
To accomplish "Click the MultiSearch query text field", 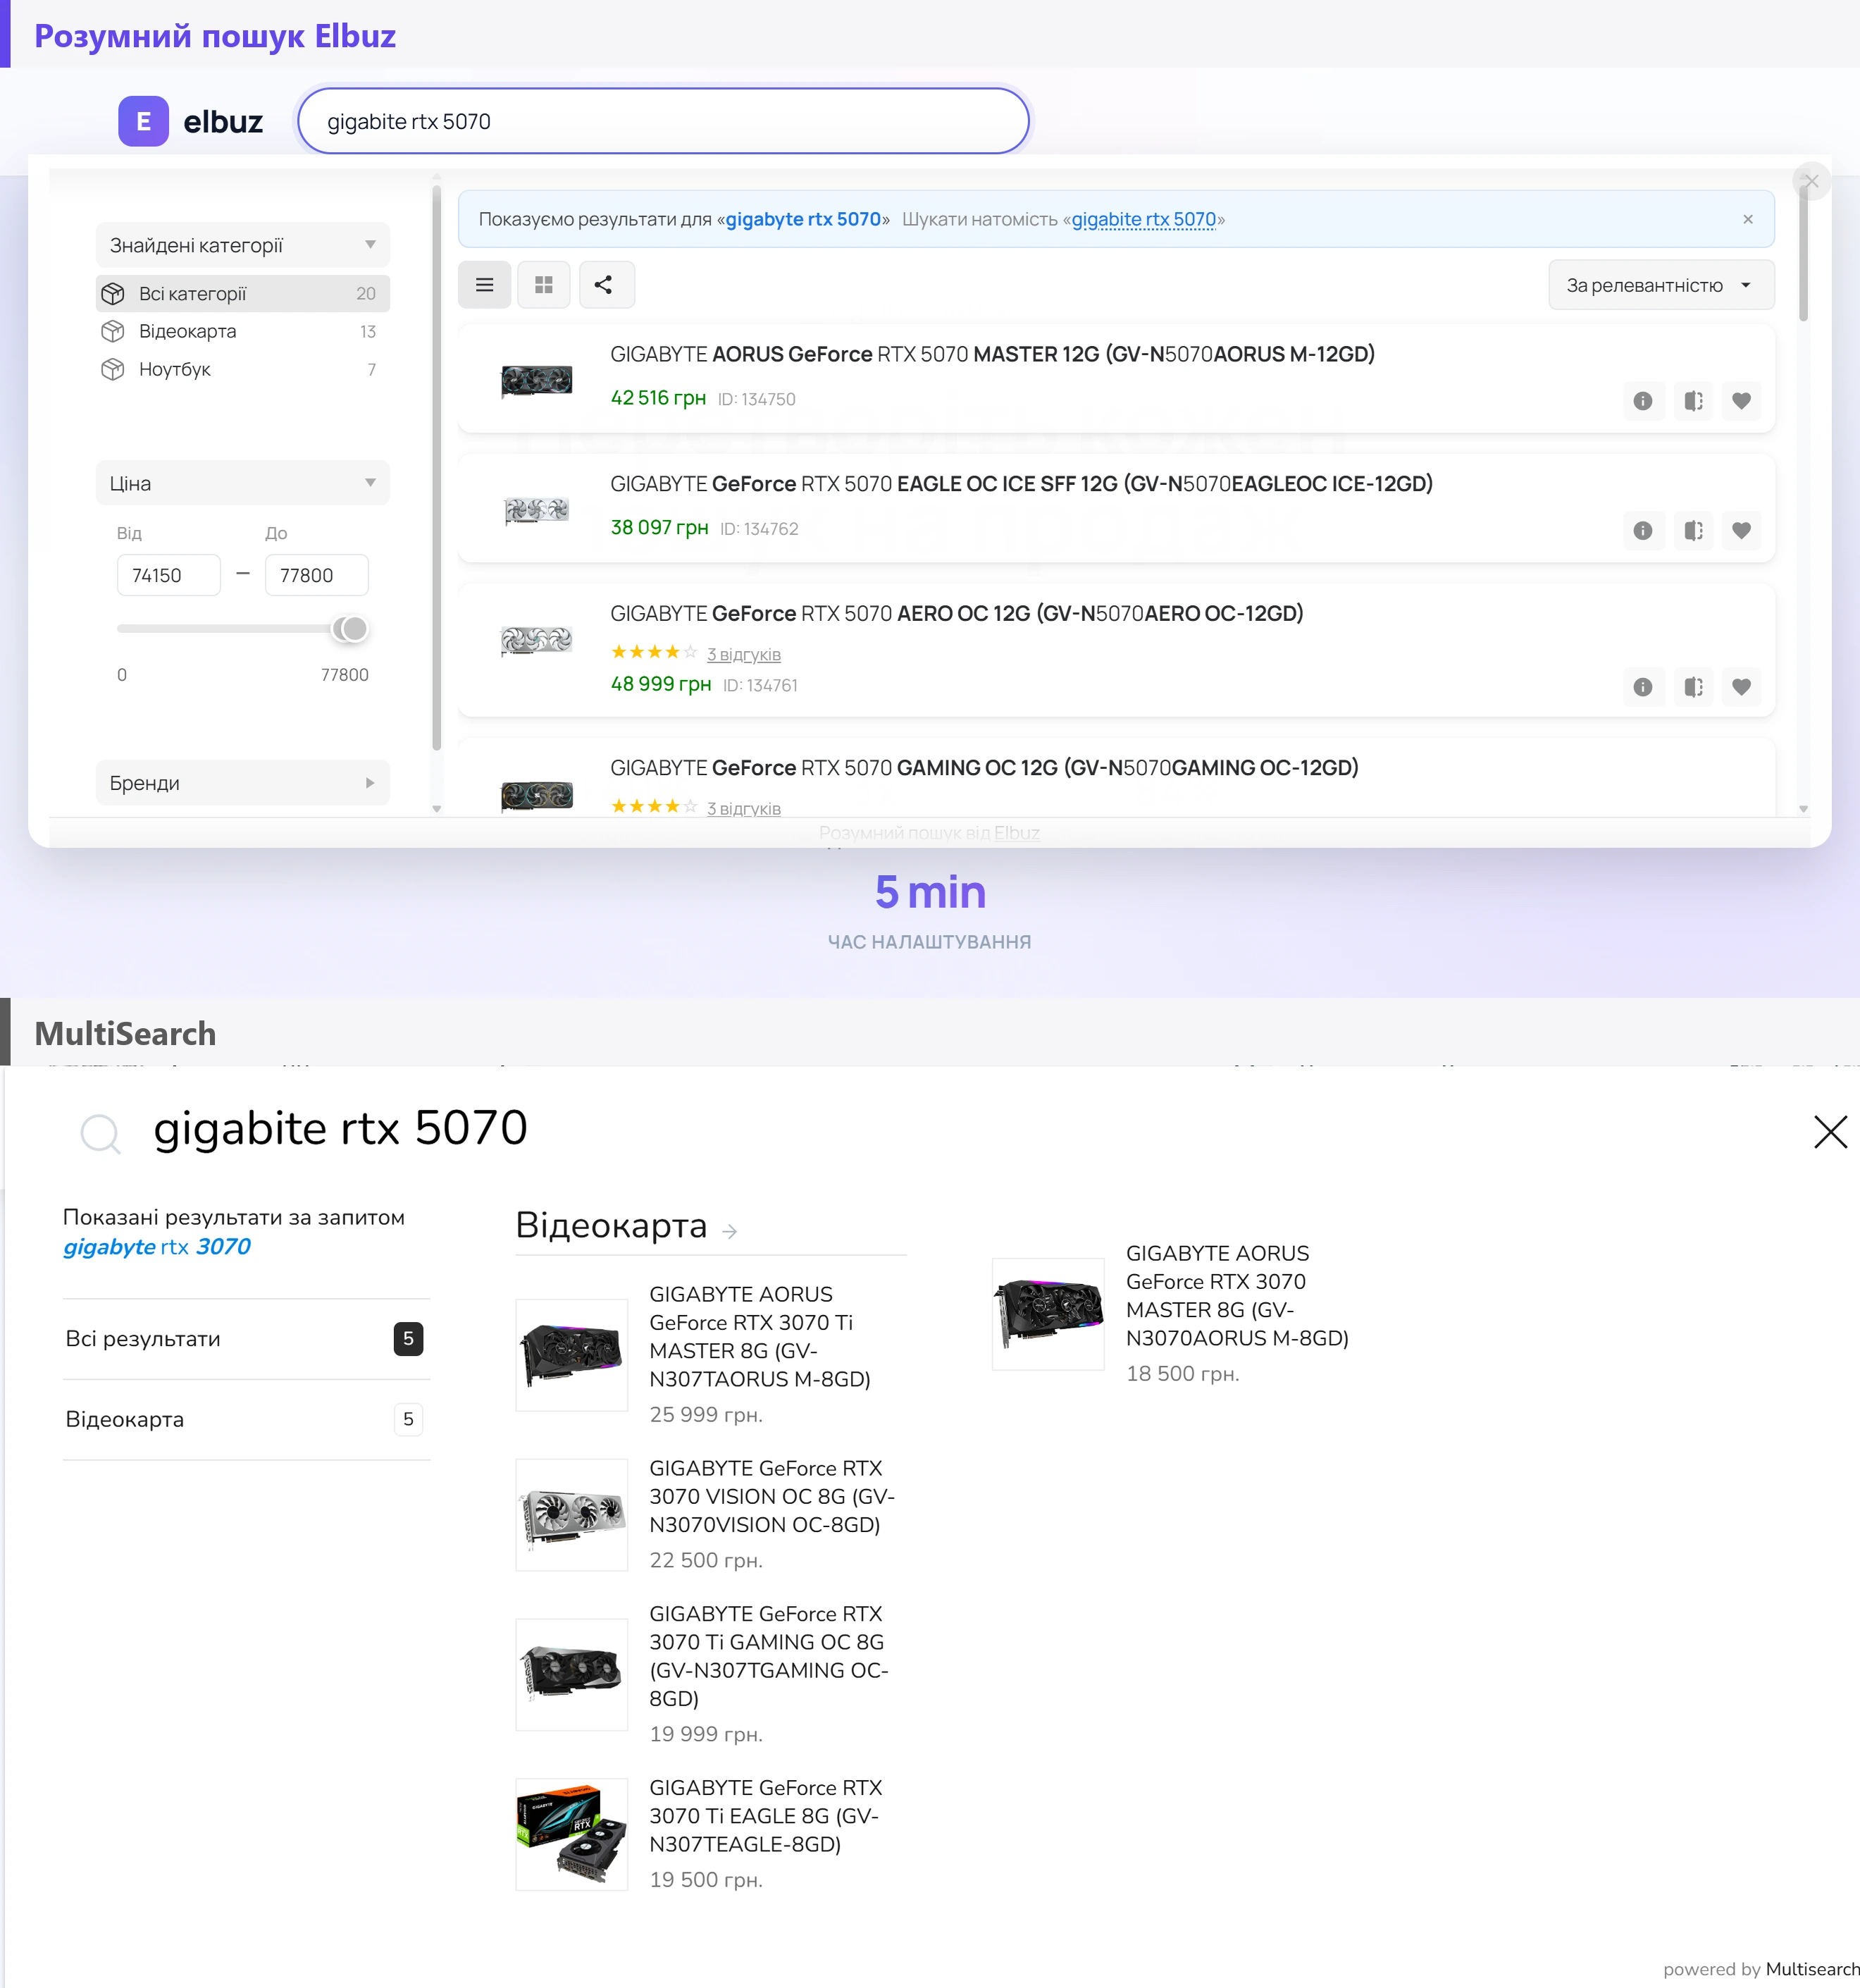I will [x=340, y=1128].
